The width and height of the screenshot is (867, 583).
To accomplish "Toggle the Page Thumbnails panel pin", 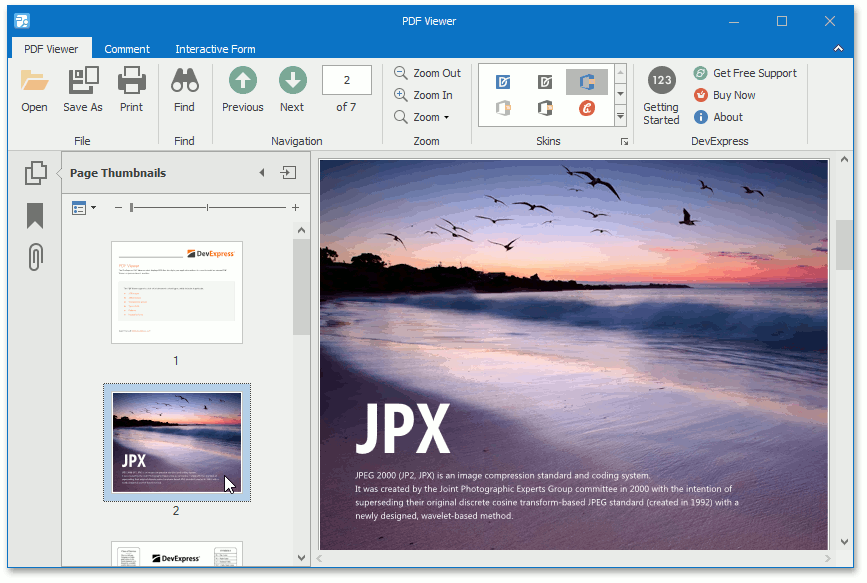I will [x=288, y=173].
